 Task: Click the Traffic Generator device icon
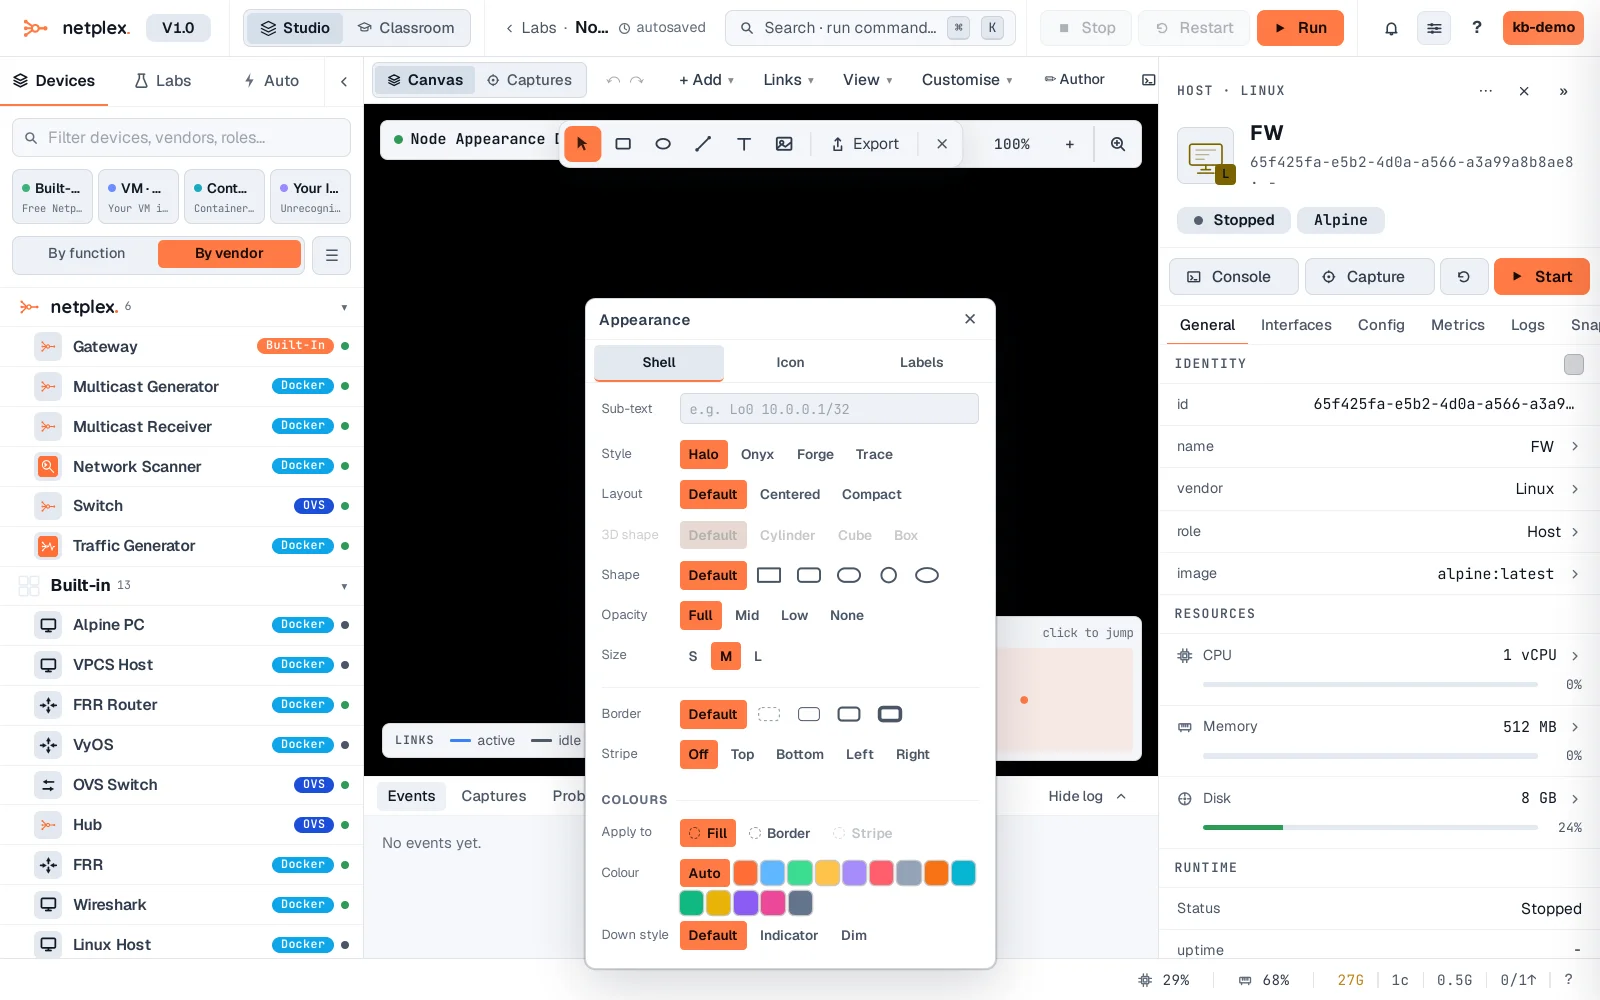(48, 546)
